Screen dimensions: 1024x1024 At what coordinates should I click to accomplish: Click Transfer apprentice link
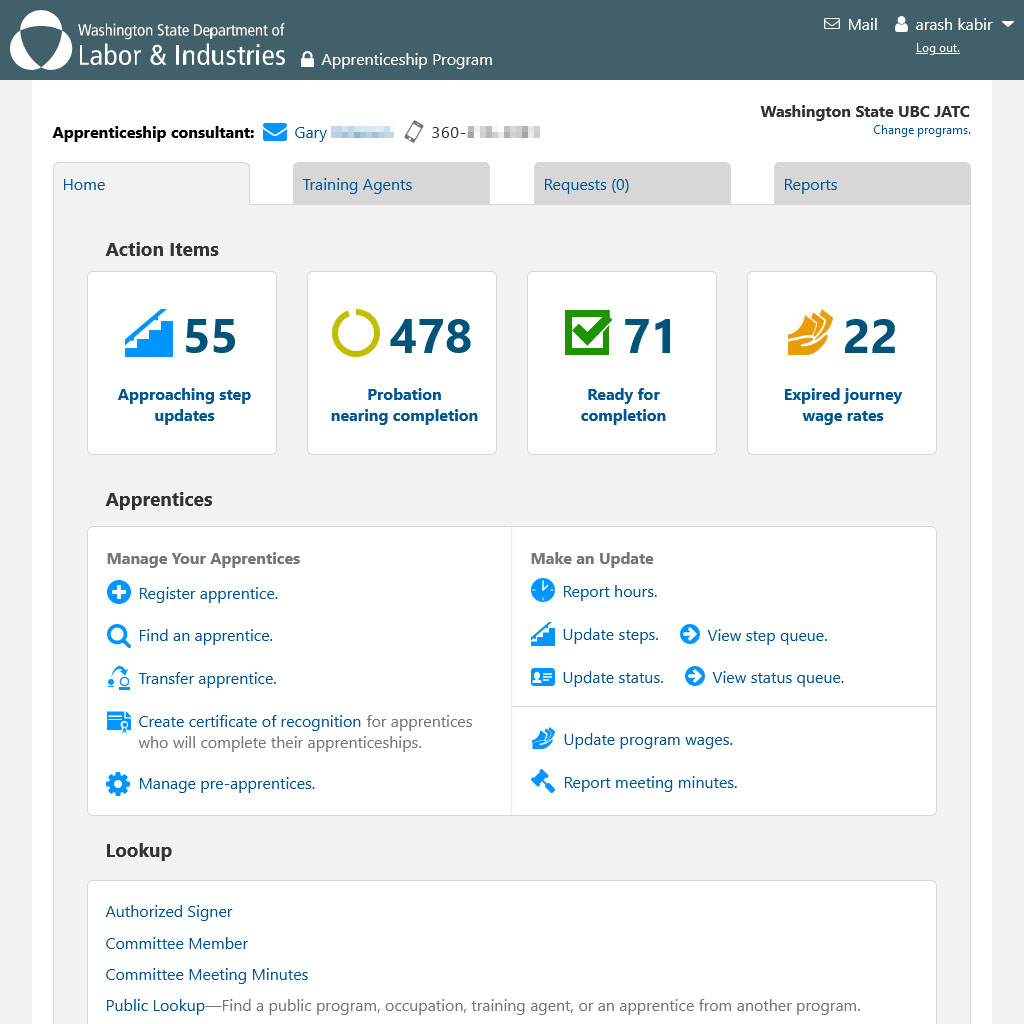coord(208,679)
